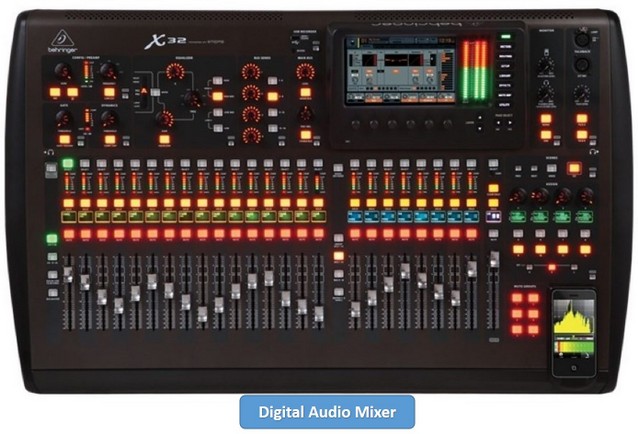The height and width of the screenshot is (434, 638).
Task: Click the lit Set B button in Assign section
Action: (552, 268)
